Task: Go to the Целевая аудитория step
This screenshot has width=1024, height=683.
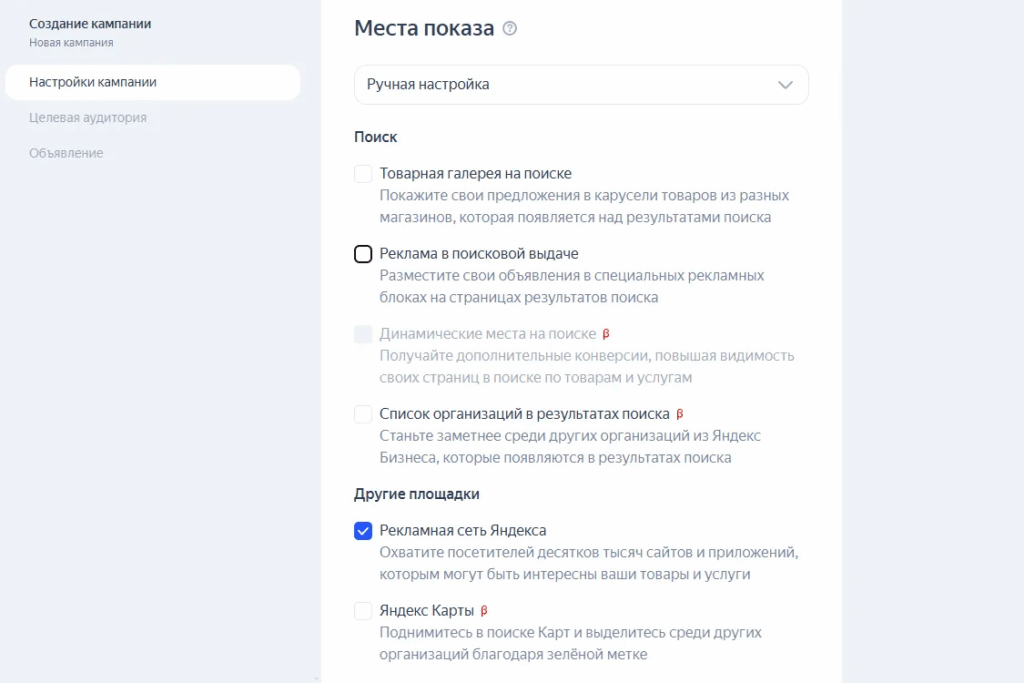Action: [88, 117]
